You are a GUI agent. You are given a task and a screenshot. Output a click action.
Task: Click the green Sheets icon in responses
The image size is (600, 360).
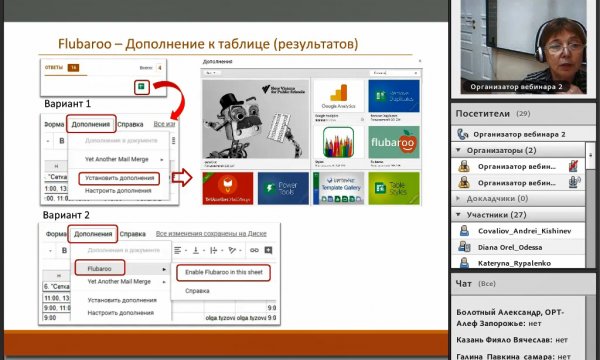click(141, 87)
